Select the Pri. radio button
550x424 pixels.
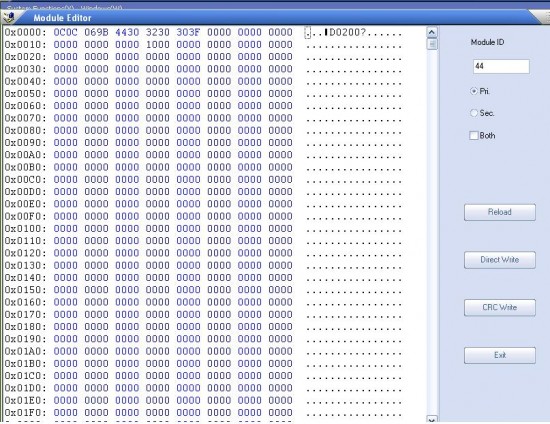point(474,91)
